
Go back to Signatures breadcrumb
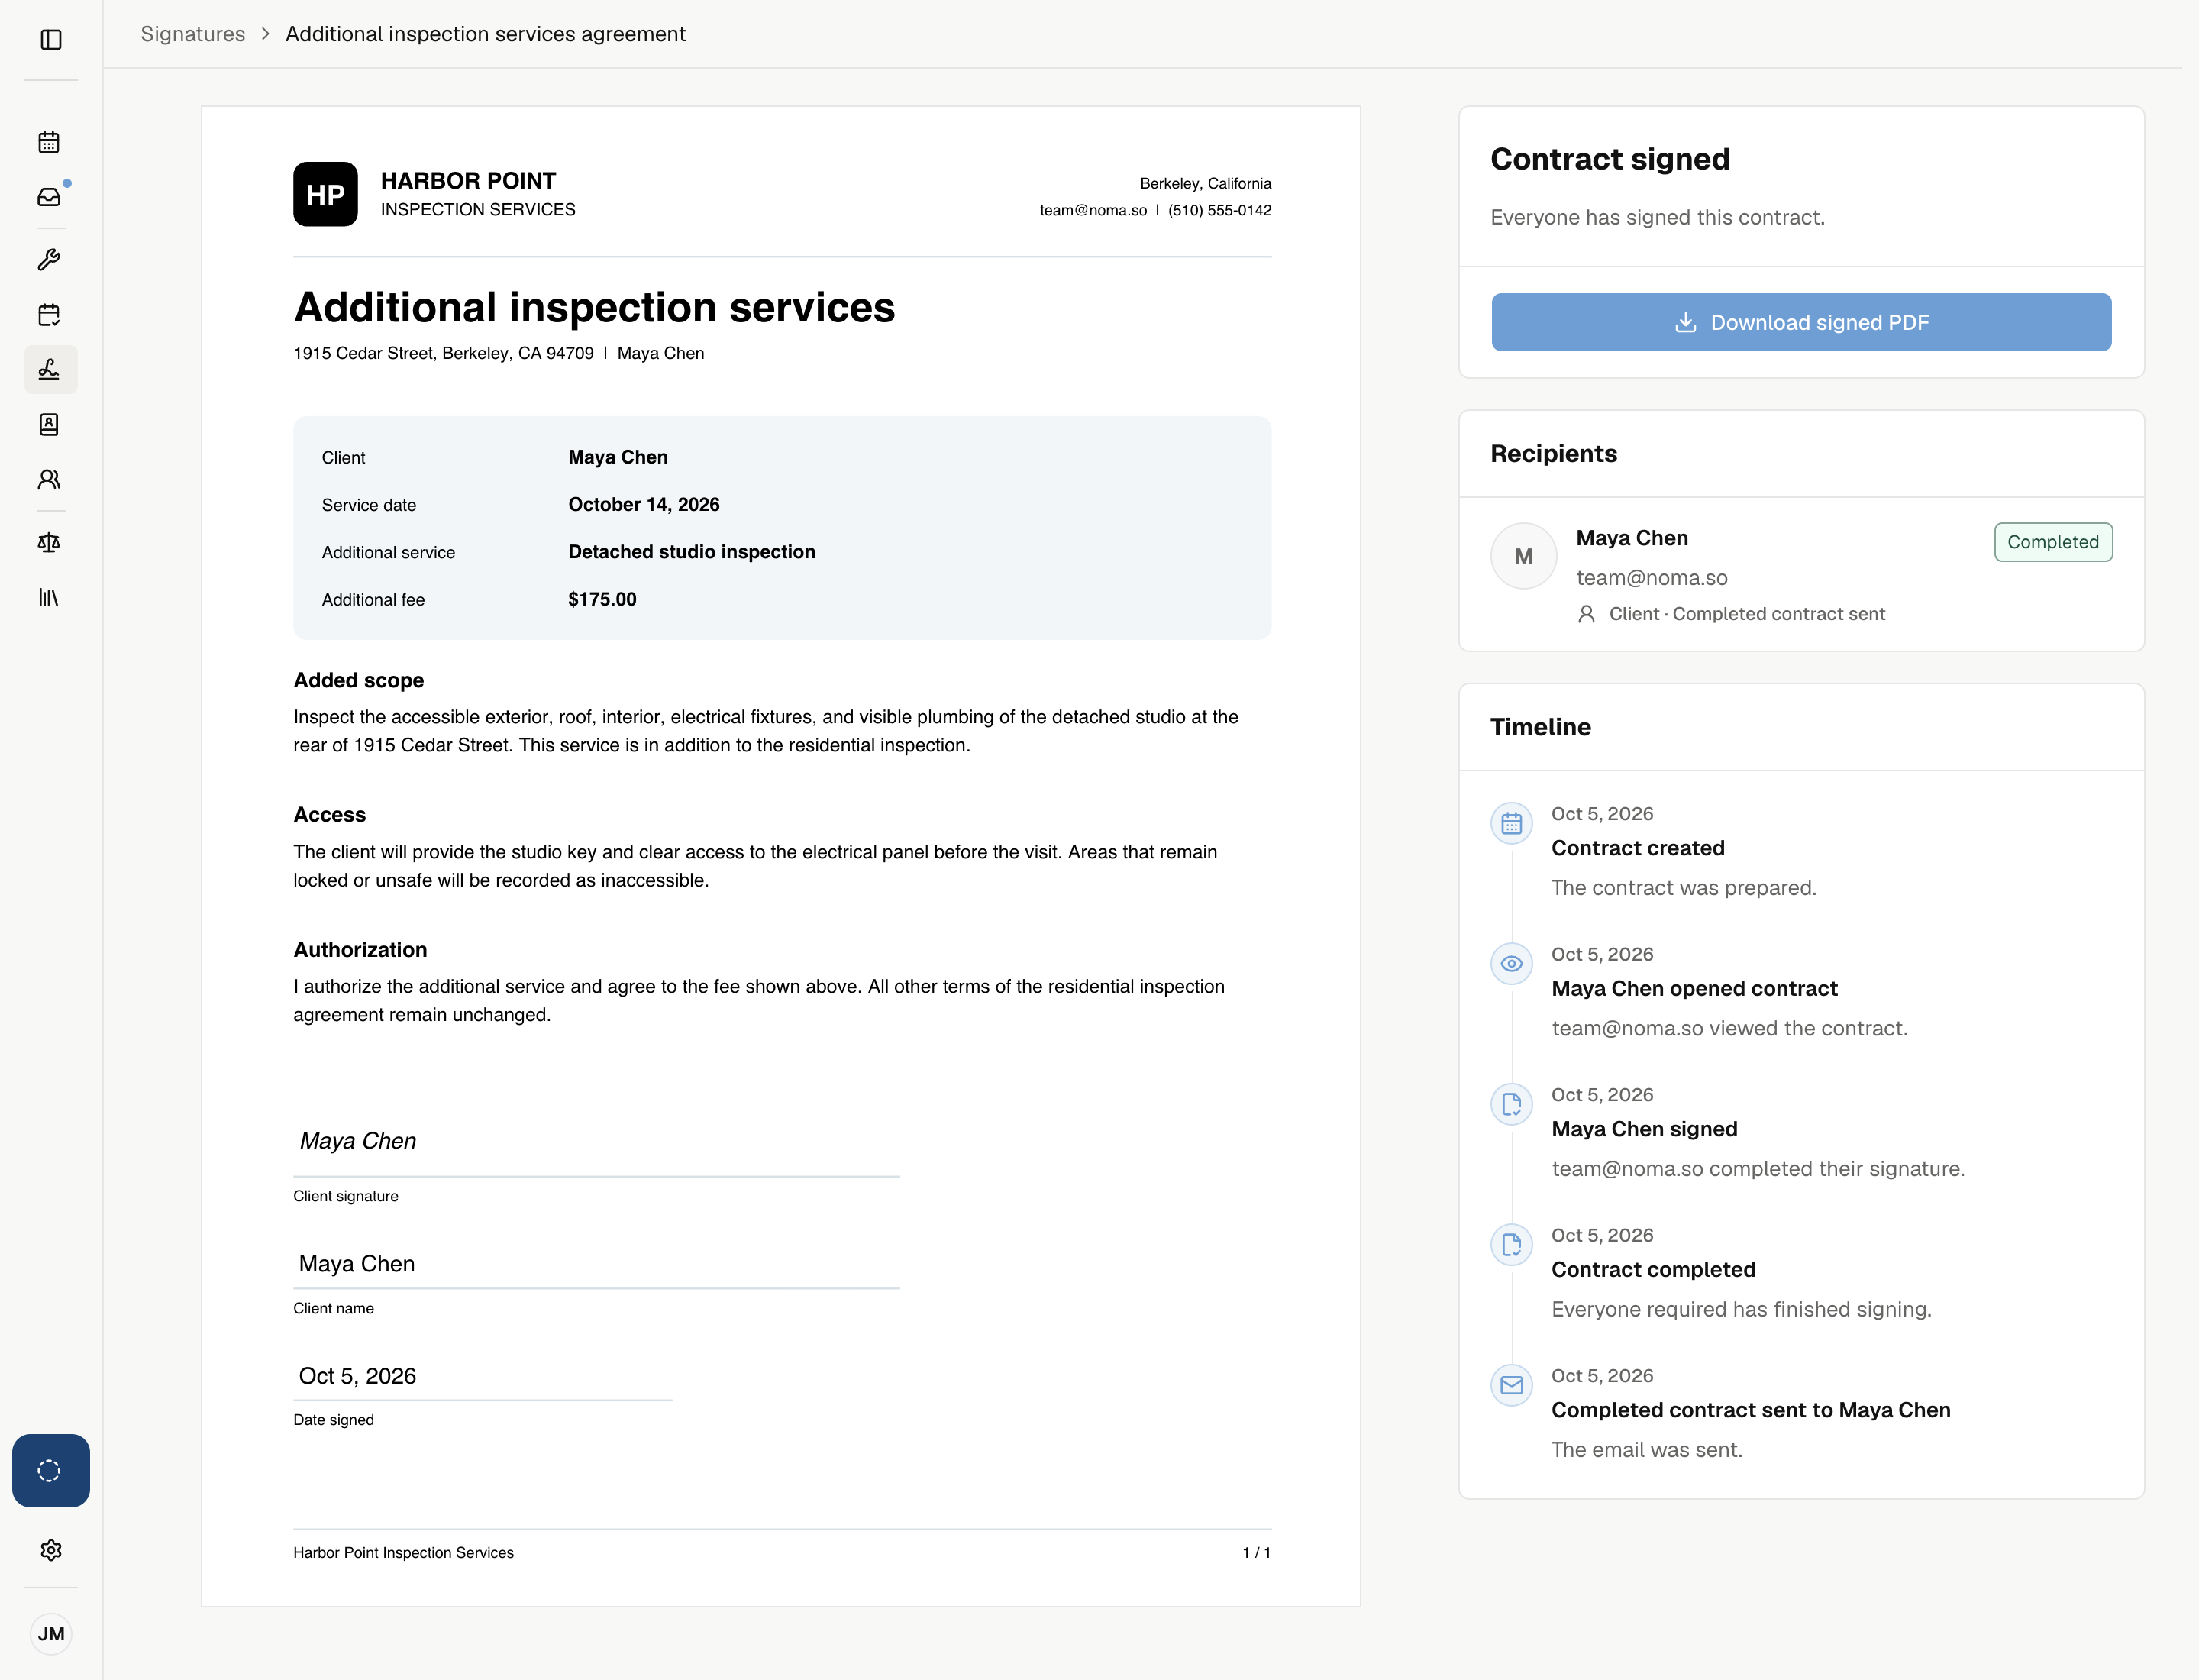[193, 34]
